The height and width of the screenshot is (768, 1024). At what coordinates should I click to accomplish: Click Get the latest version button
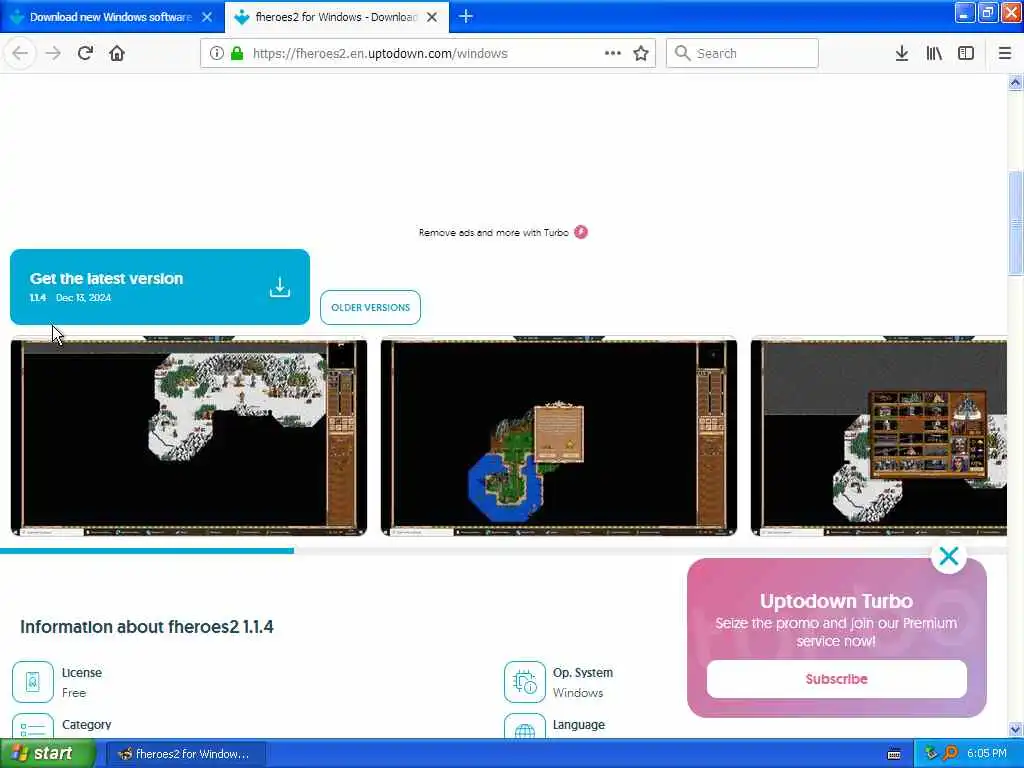pos(160,287)
